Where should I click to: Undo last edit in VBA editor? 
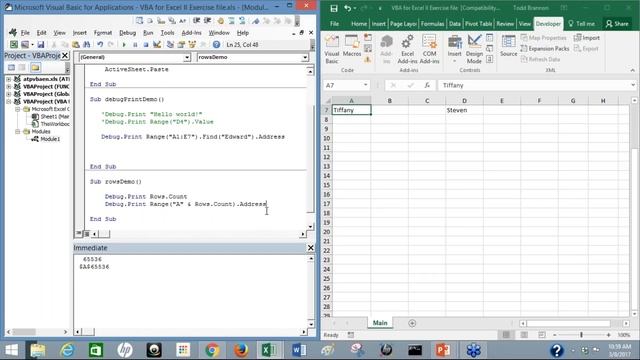click(100, 44)
